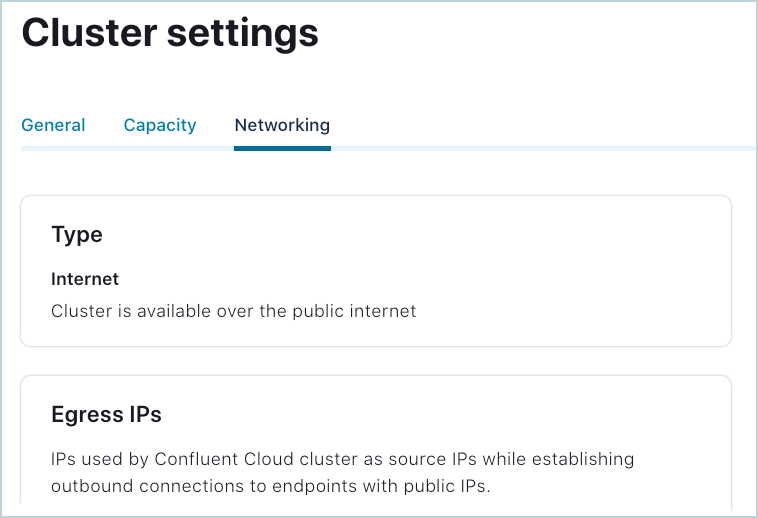Click the public internet availability description
The height and width of the screenshot is (518, 758).
pos(233,311)
